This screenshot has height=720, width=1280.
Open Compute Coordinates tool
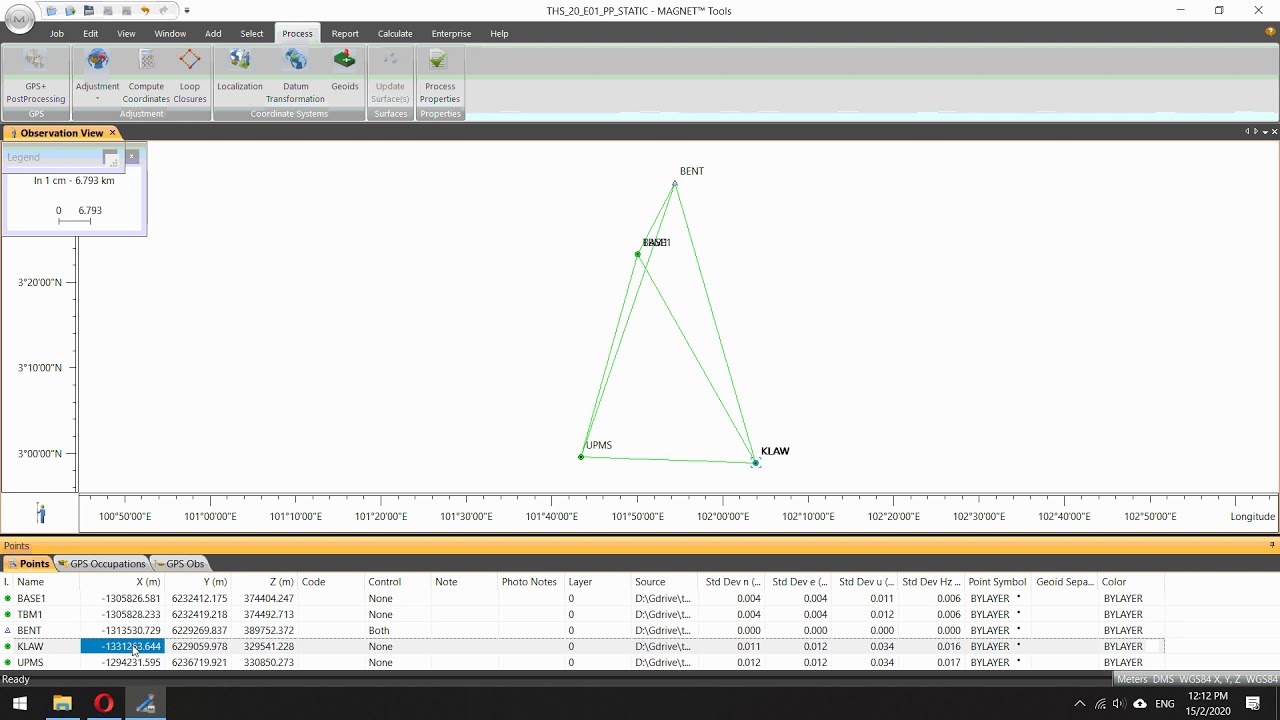146,76
